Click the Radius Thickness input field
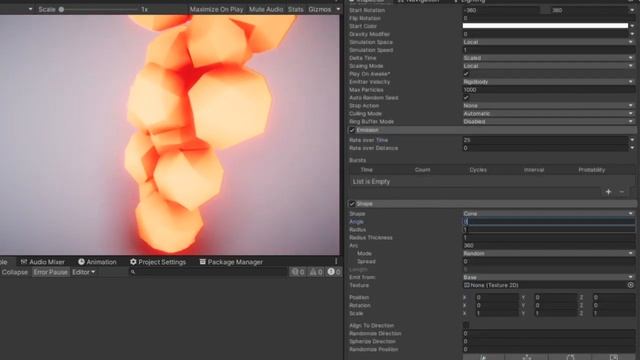This screenshot has height=360, width=640. pos(549,238)
